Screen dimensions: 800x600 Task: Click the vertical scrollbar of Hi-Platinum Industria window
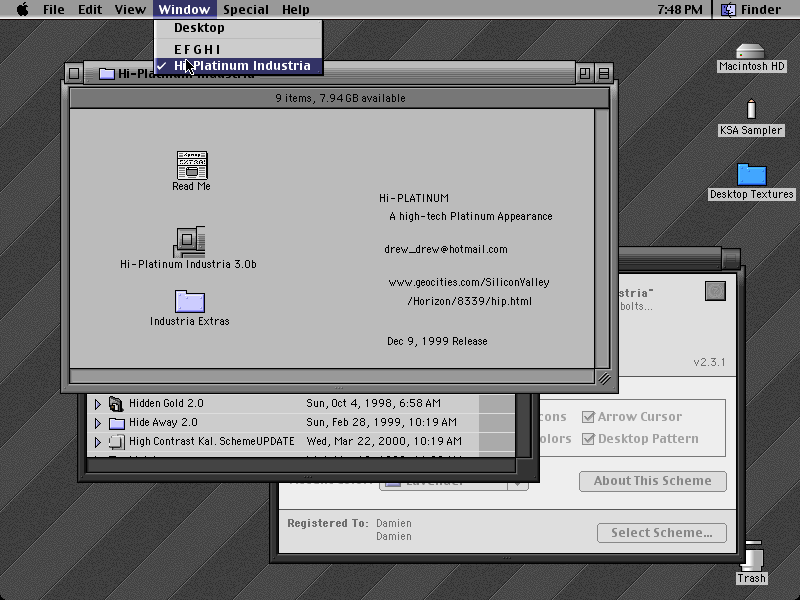pyautogui.click(x=602, y=238)
